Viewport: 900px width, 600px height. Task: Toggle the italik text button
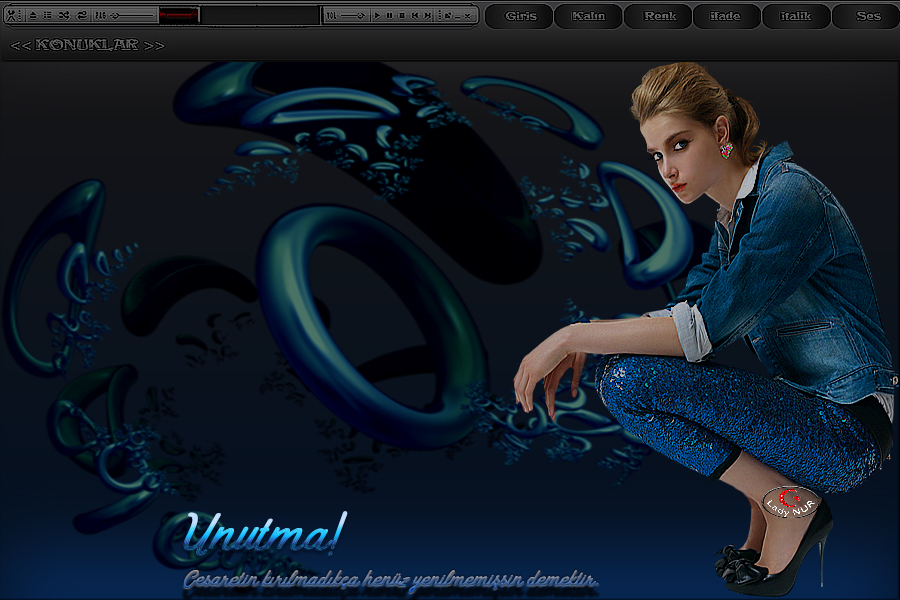click(x=796, y=16)
